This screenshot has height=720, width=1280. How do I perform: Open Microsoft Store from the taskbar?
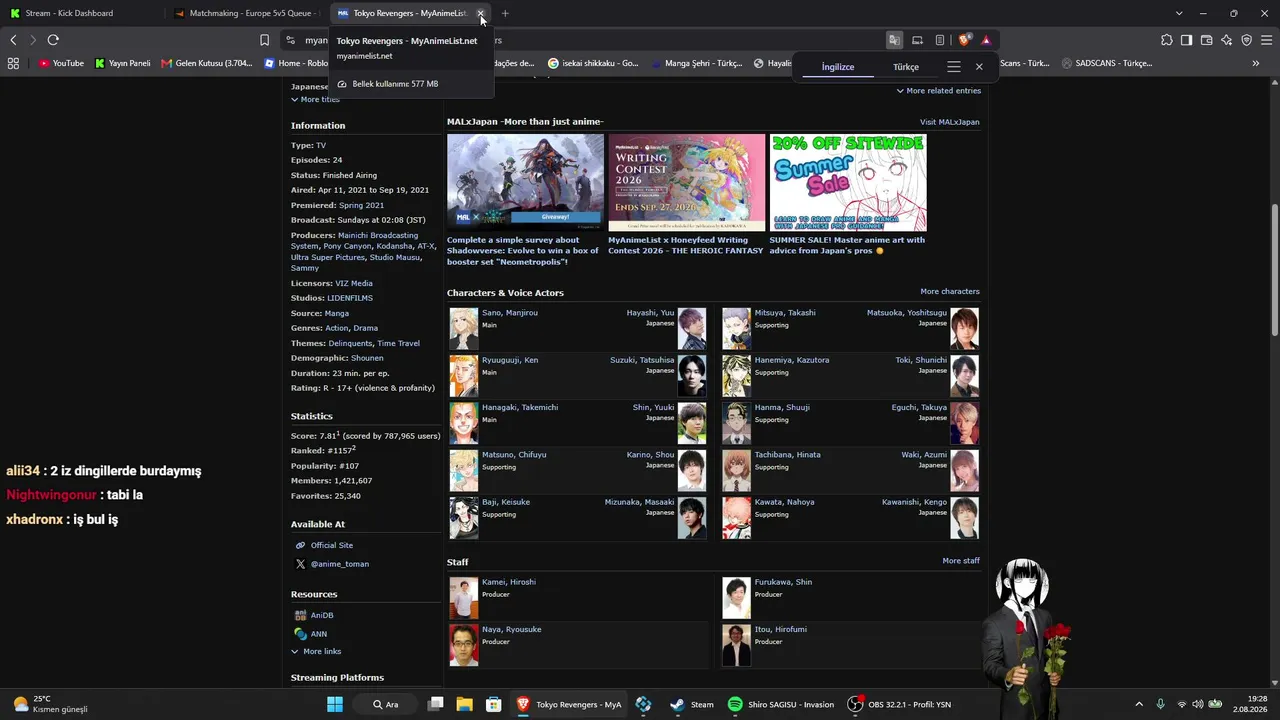[x=493, y=704]
